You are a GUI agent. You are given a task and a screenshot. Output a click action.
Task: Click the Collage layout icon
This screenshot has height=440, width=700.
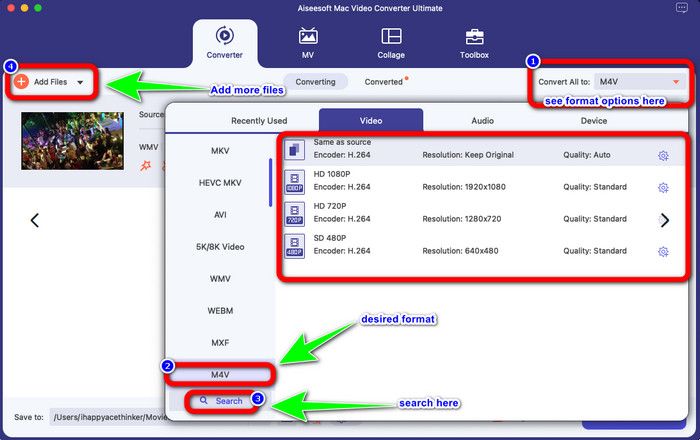(391, 36)
